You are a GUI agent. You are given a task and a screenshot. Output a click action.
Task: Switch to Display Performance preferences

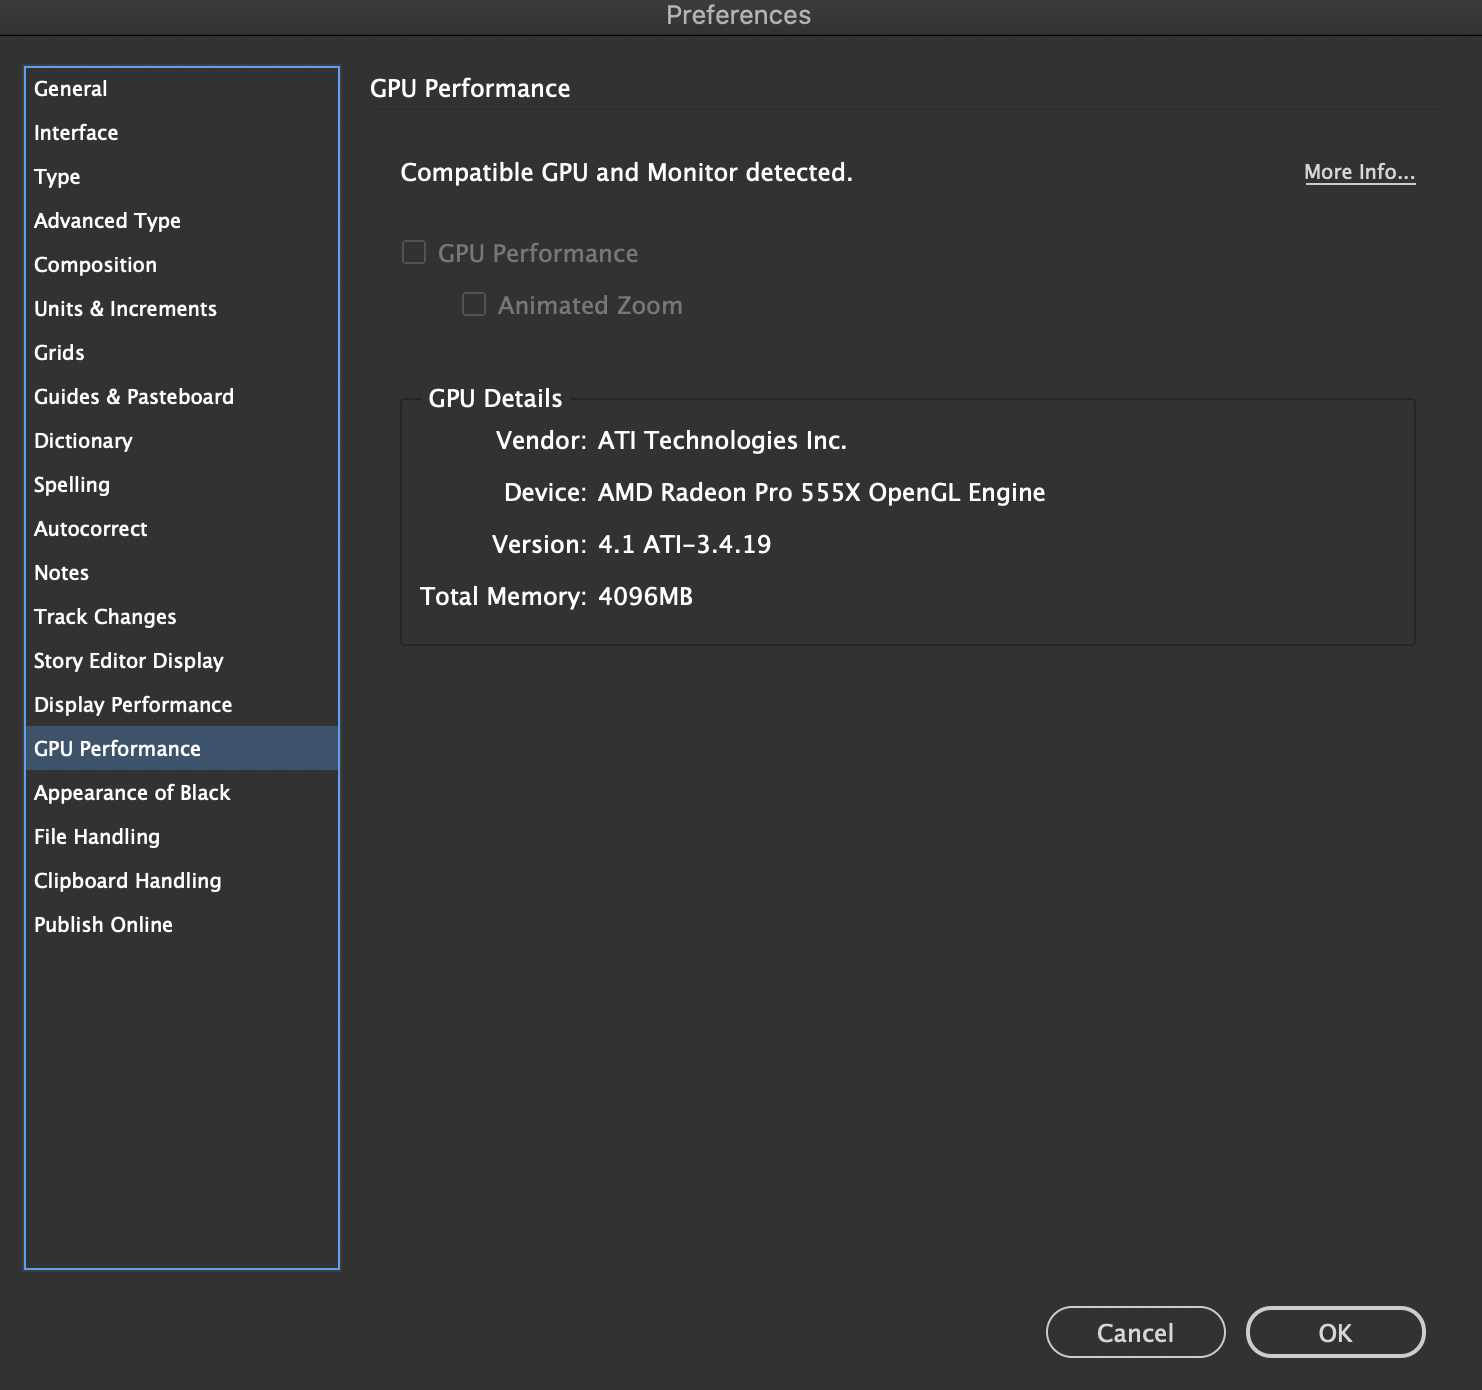(134, 704)
